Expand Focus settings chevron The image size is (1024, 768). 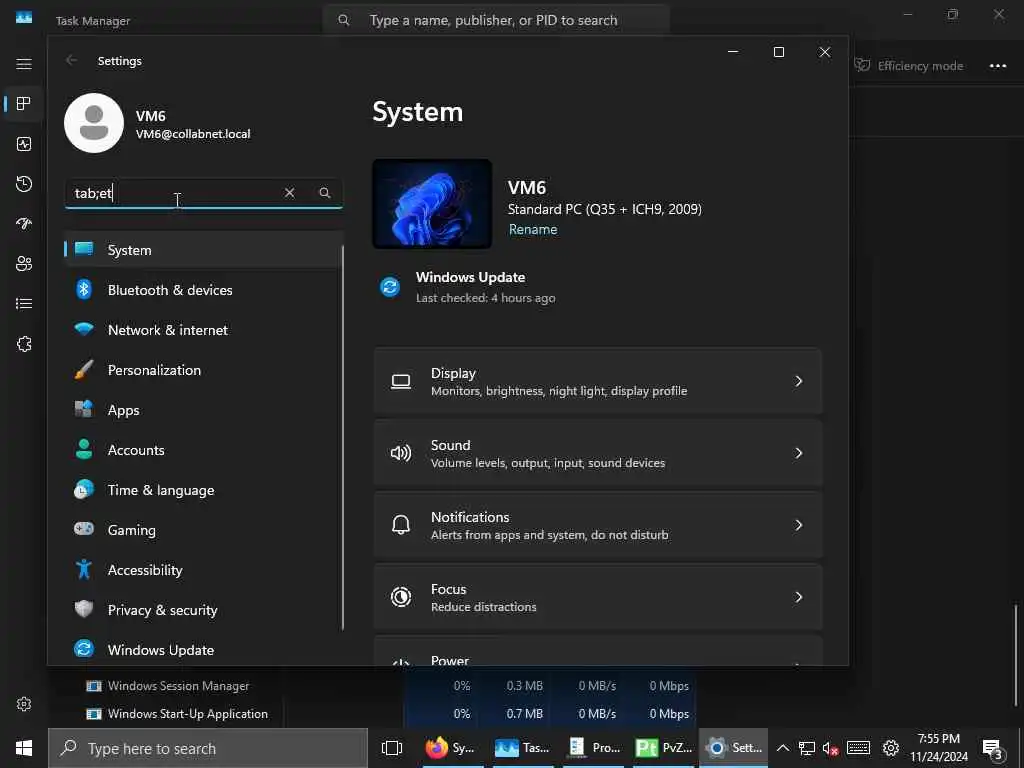click(798, 596)
